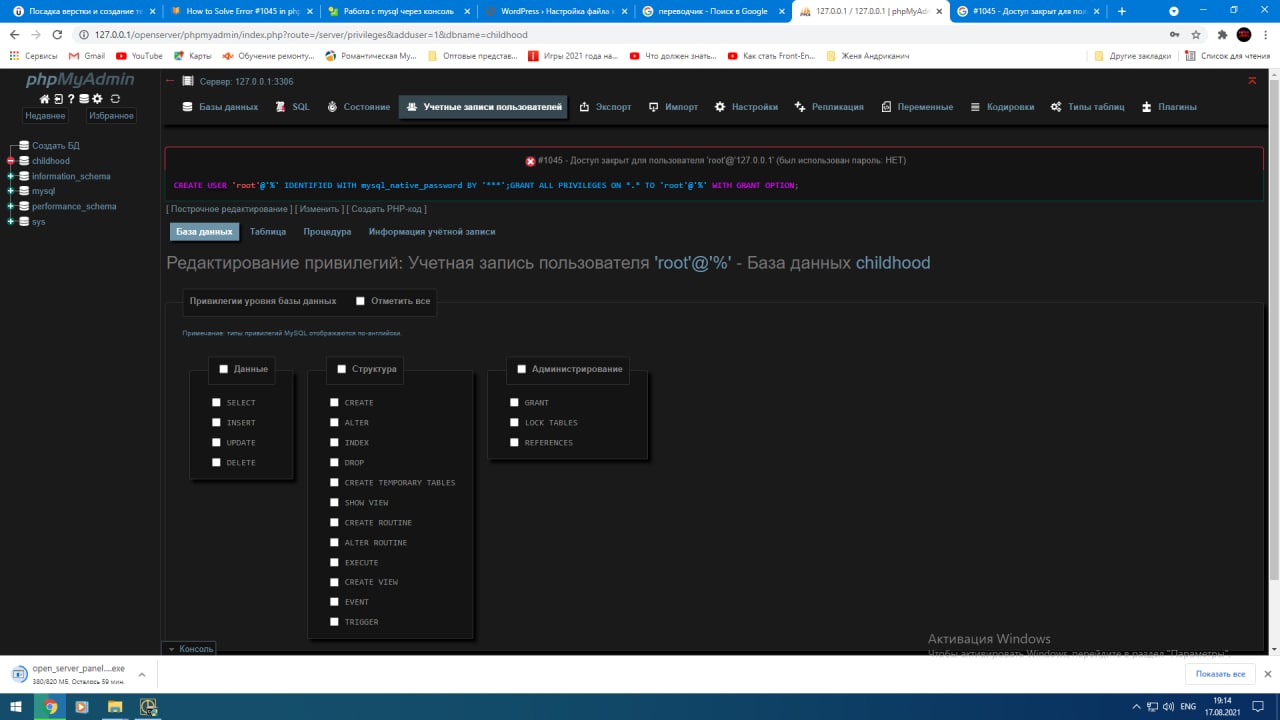Open Chrome extensions puzzle icon

[x=1222, y=34]
